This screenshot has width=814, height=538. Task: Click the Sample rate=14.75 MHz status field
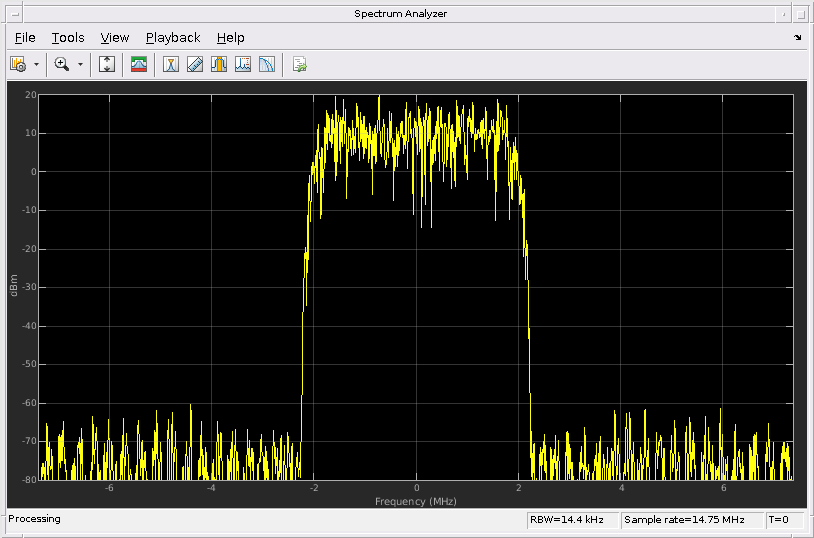pyautogui.click(x=691, y=520)
